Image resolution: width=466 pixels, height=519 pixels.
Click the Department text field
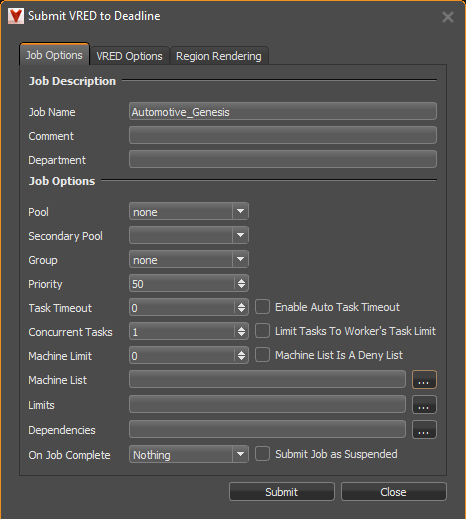pos(283,159)
